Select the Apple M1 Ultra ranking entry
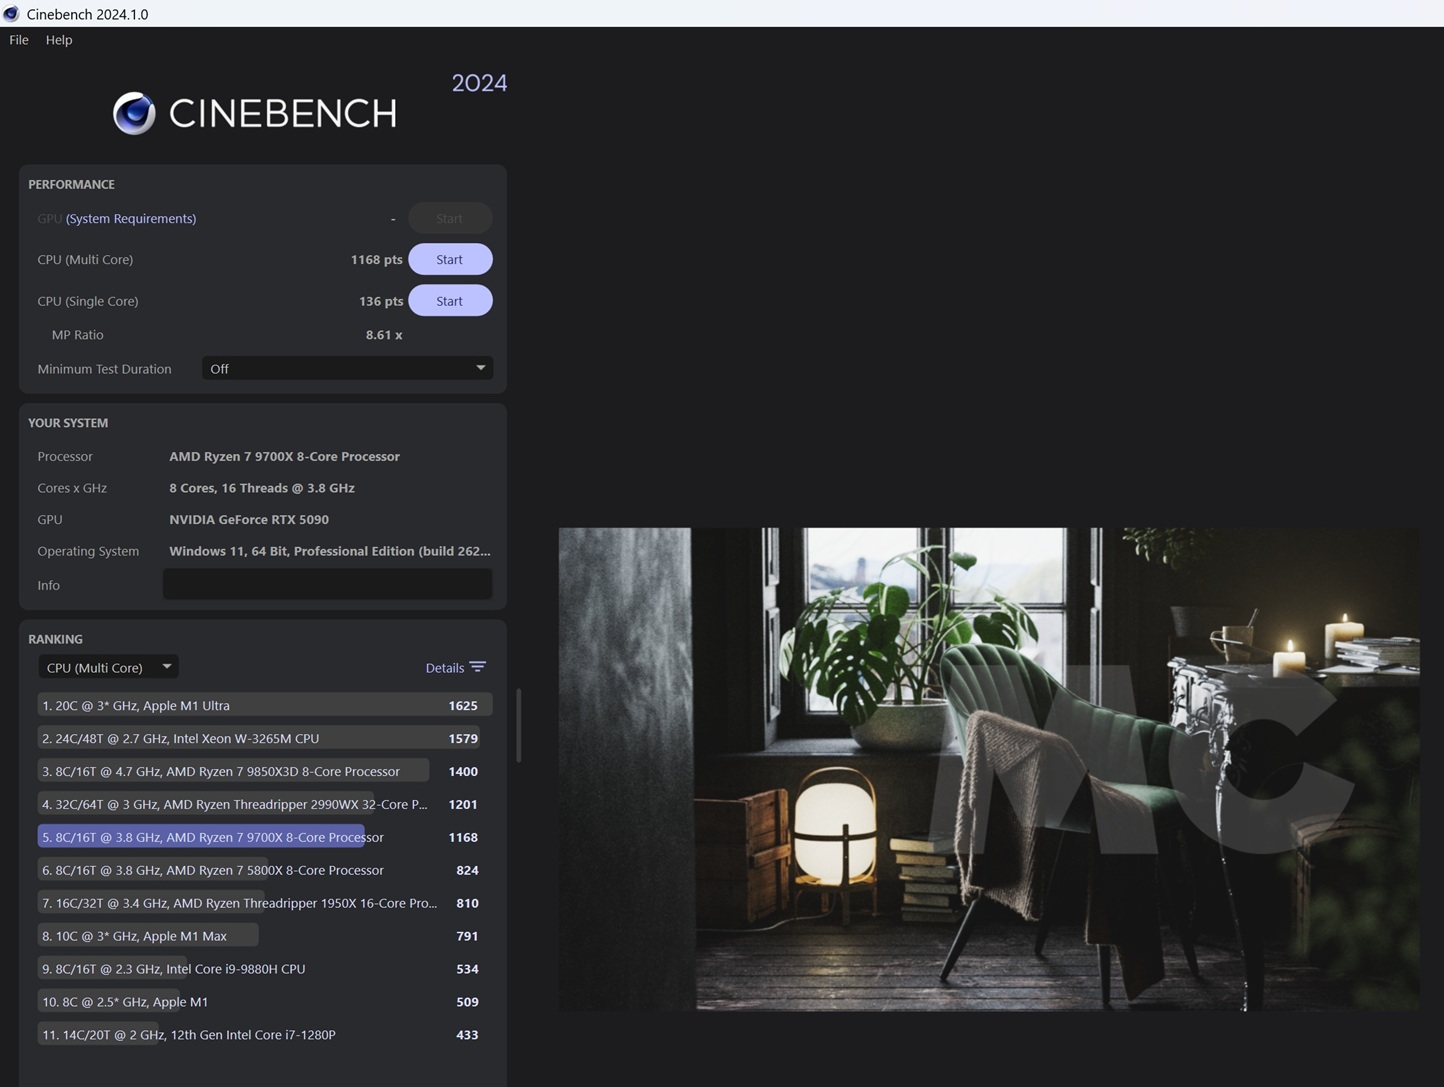This screenshot has height=1087, width=1444. tap(260, 705)
